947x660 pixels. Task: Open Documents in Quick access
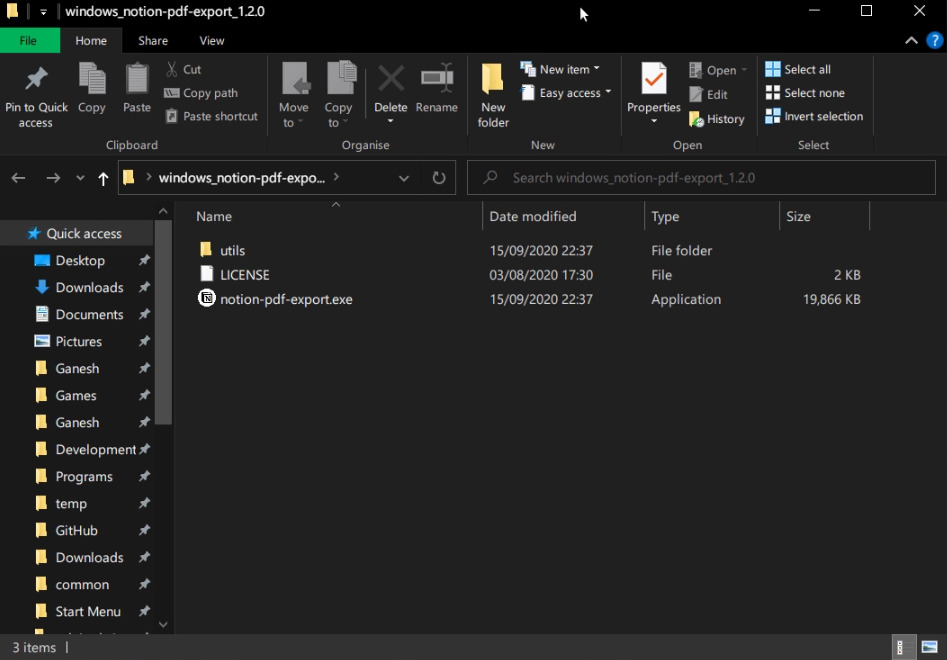tap(89, 314)
